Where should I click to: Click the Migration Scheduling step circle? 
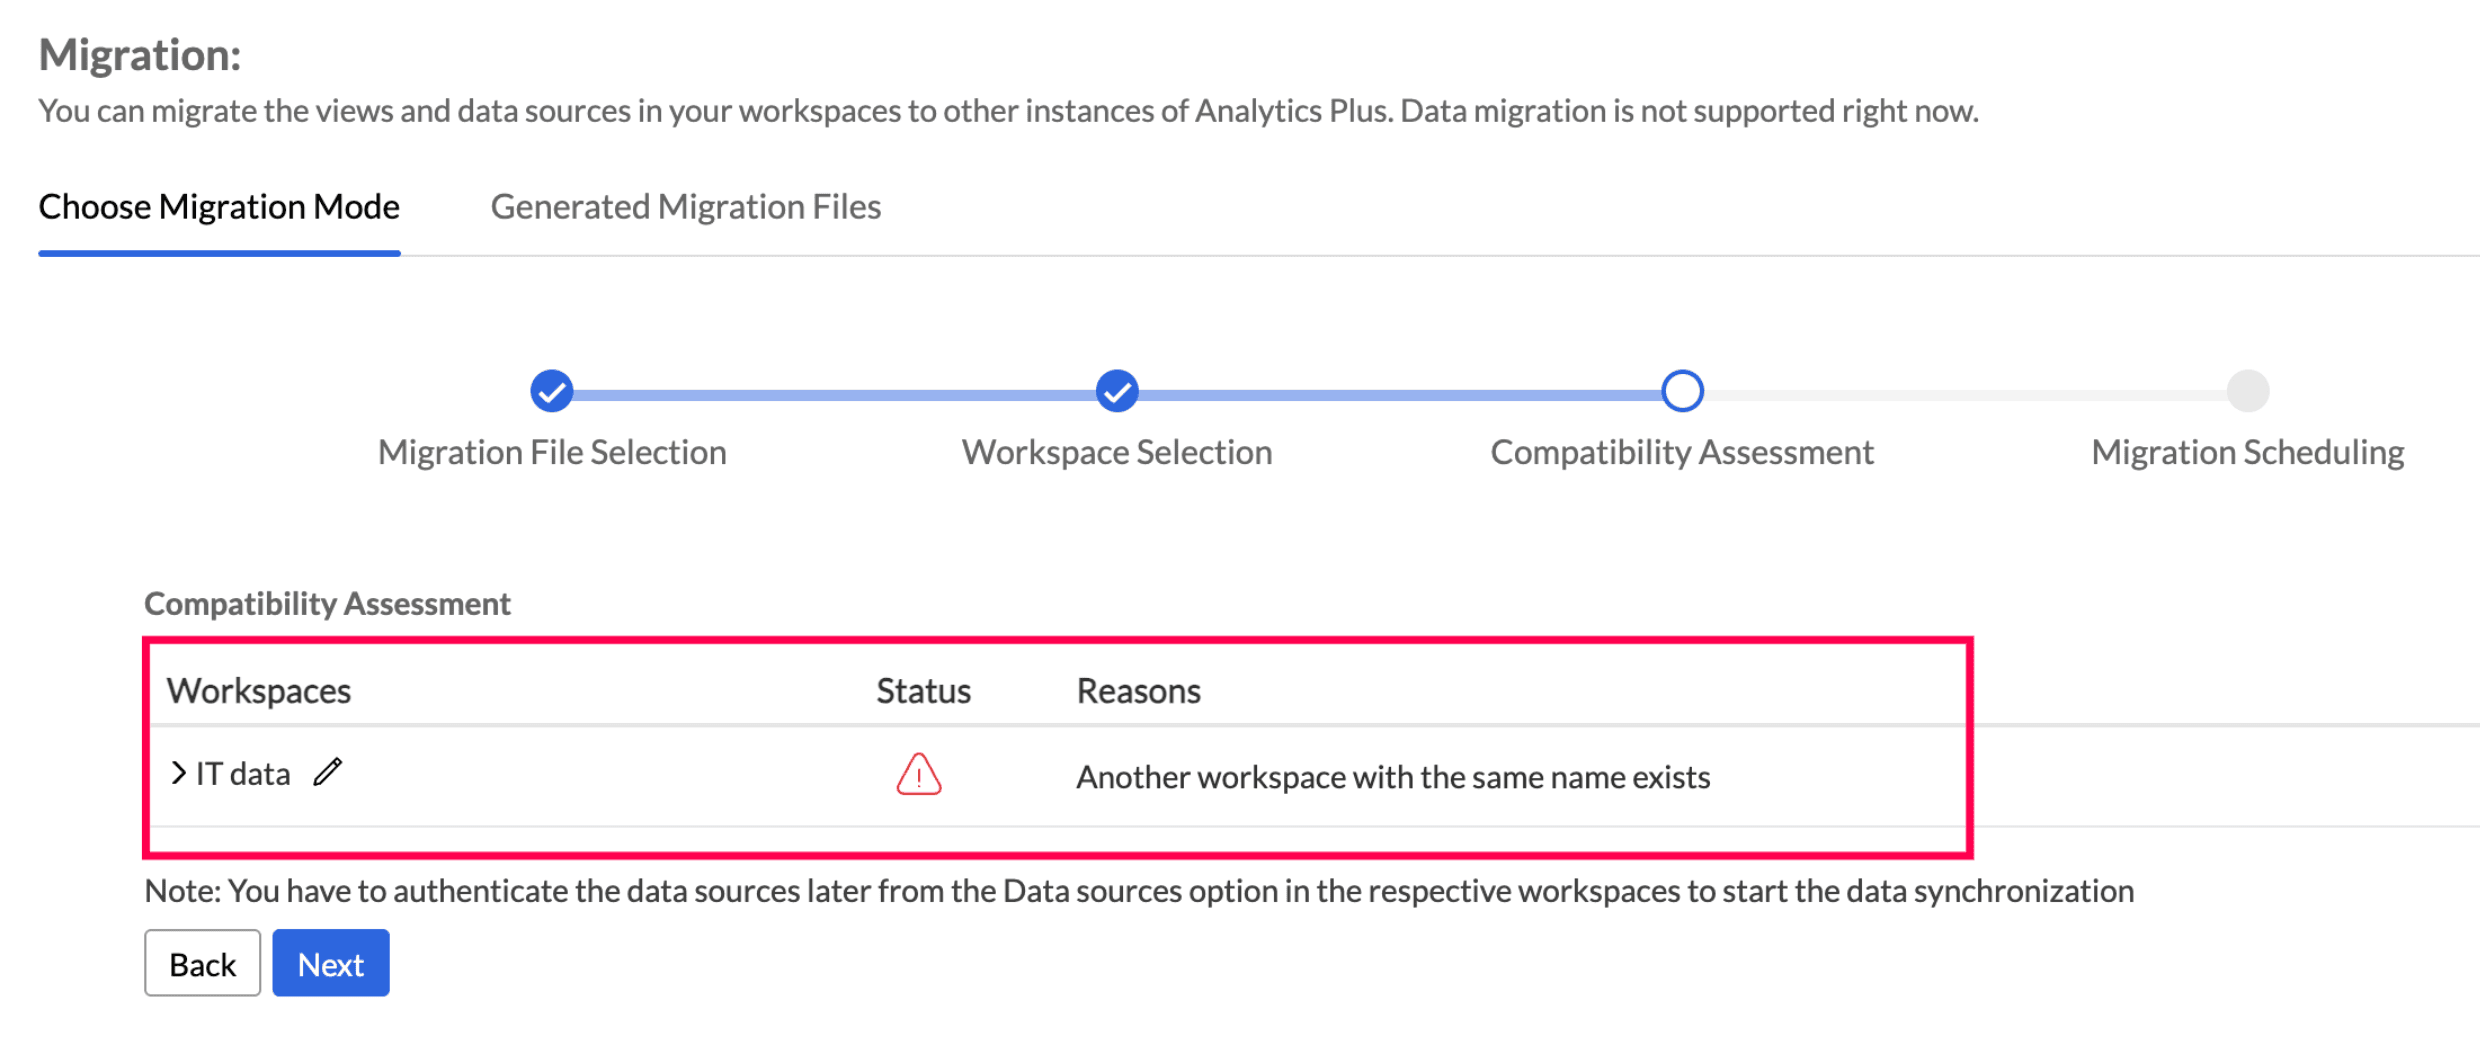coord(2247,391)
